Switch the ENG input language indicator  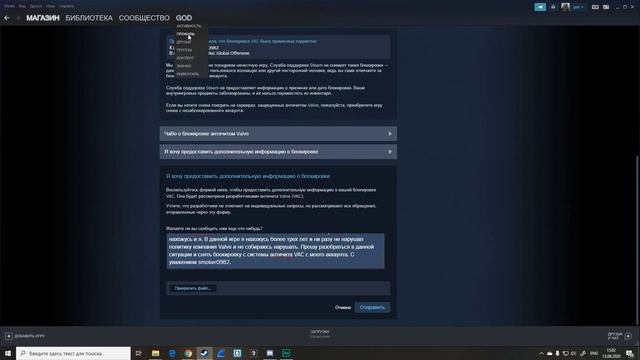594,353
